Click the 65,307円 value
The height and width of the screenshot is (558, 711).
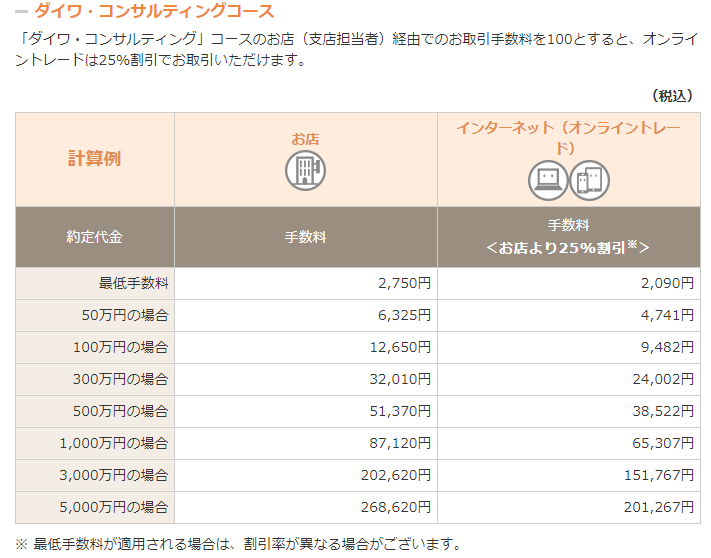coord(663,443)
